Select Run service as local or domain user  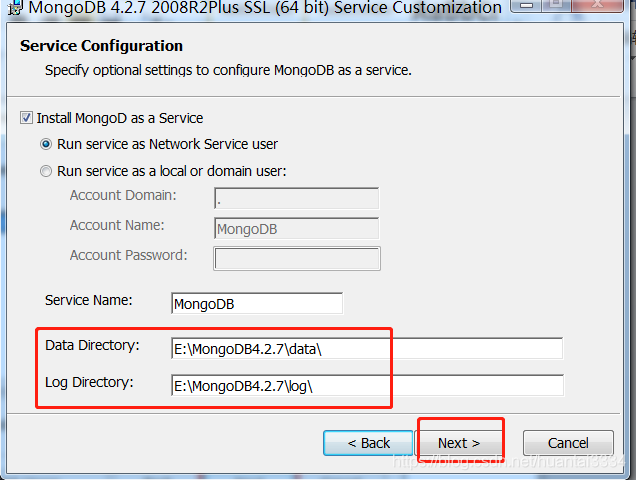(x=46, y=171)
